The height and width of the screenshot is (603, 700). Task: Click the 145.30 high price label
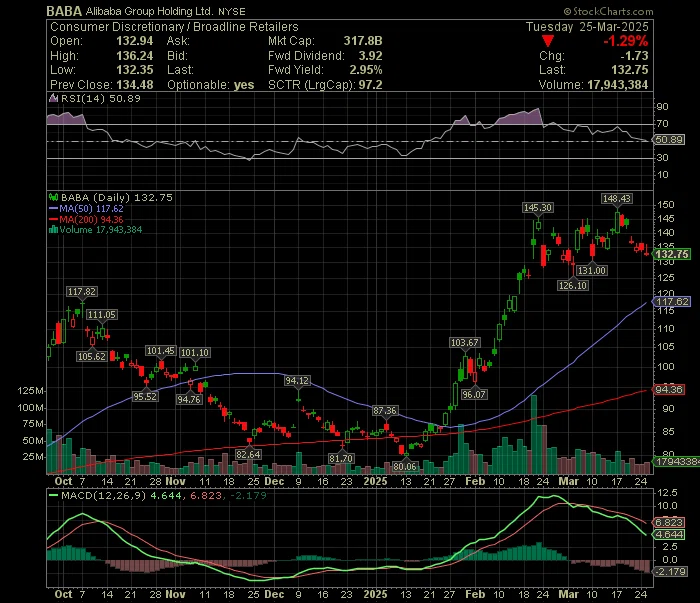tap(538, 208)
